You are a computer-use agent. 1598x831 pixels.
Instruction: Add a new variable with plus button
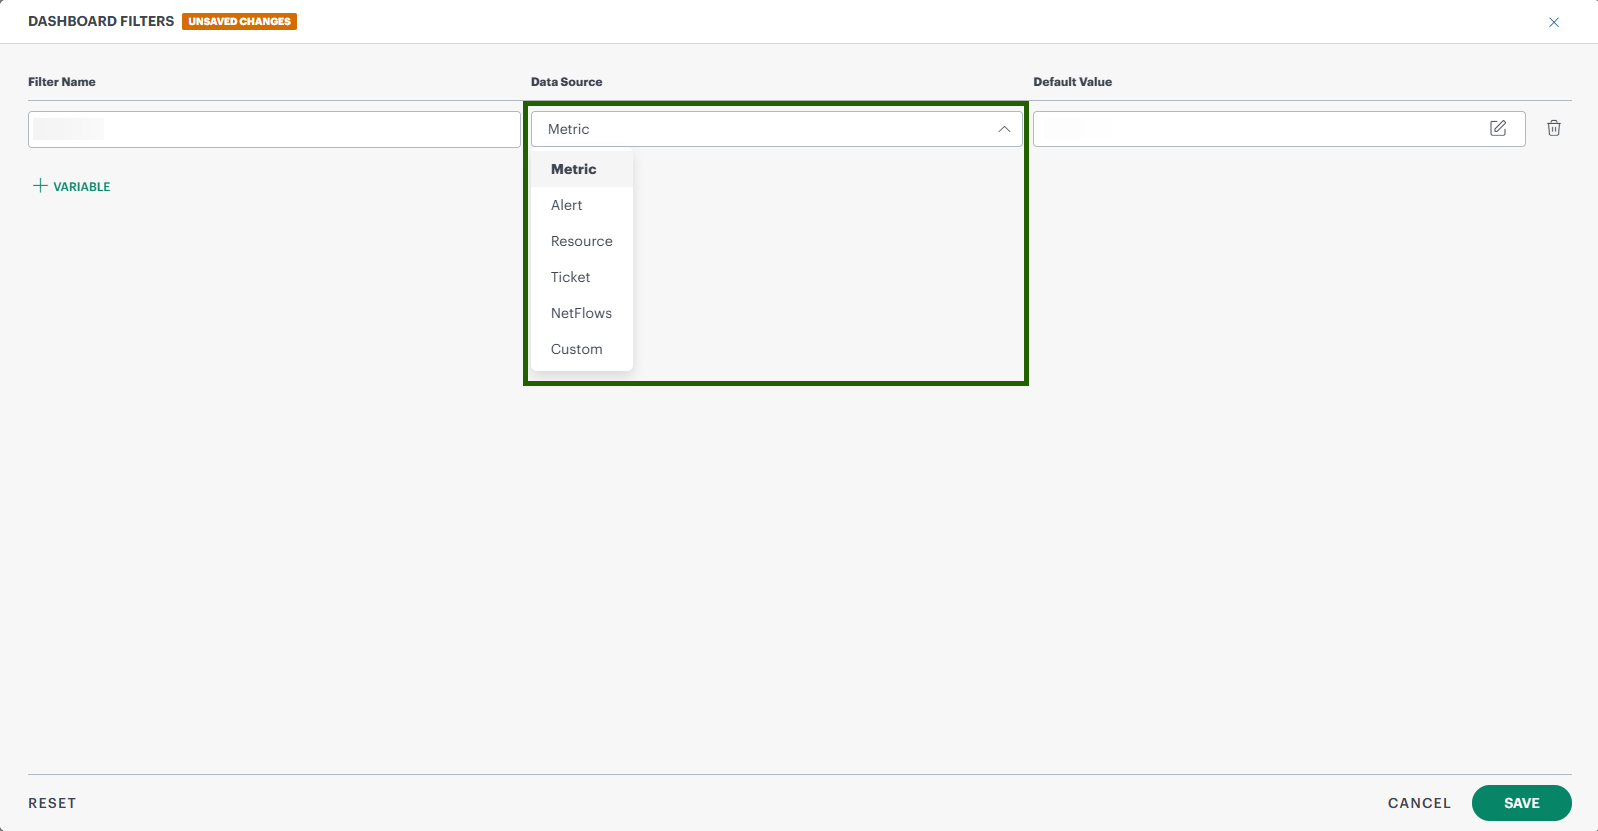pyautogui.click(x=71, y=186)
